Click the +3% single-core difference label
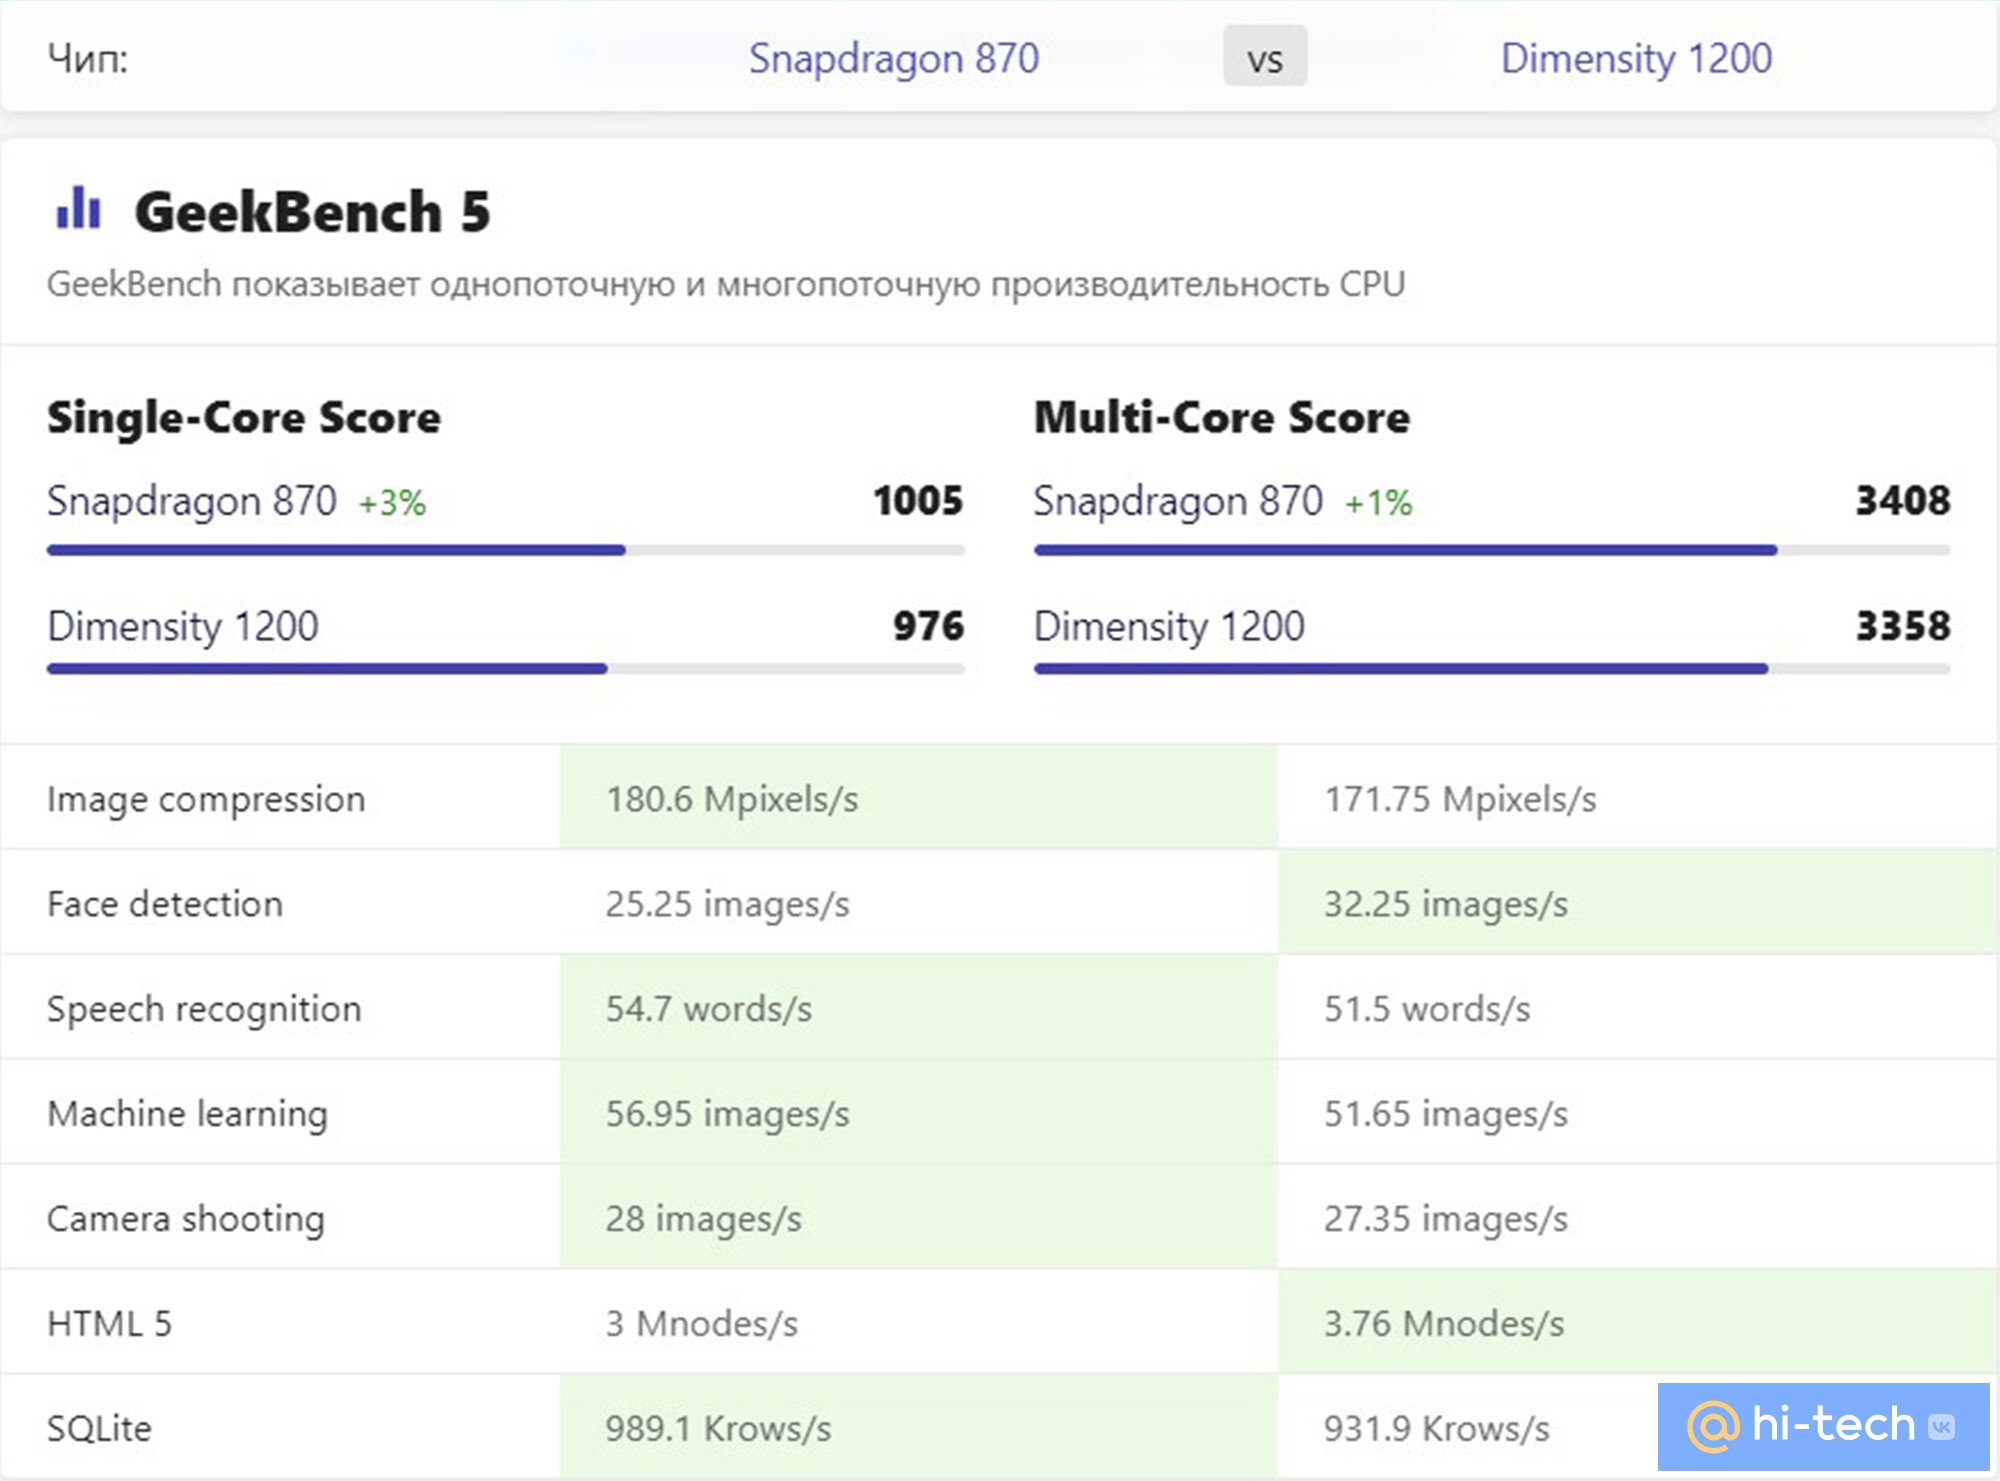Screen dimensions: 2000x1481 (x=392, y=503)
